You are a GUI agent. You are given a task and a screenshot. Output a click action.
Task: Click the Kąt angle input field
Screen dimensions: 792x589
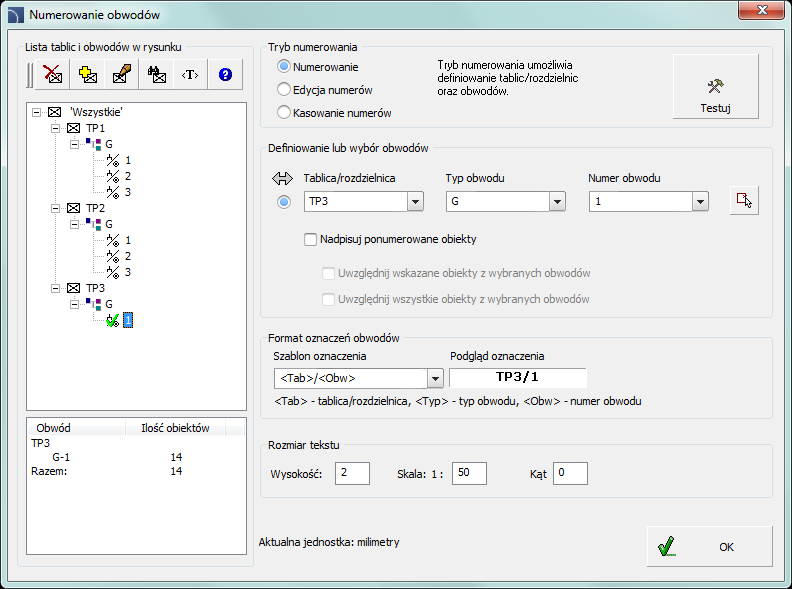pyautogui.click(x=570, y=473)
